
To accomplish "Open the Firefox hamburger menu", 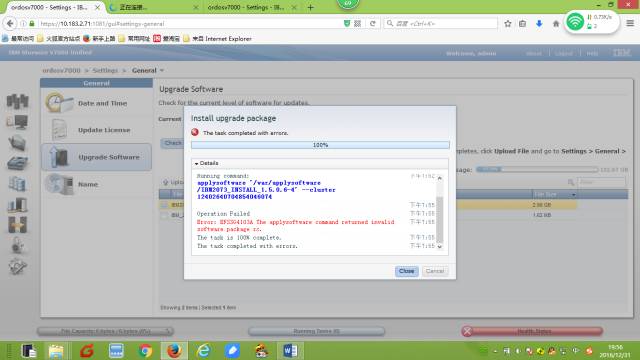I will tap(630, 23).
